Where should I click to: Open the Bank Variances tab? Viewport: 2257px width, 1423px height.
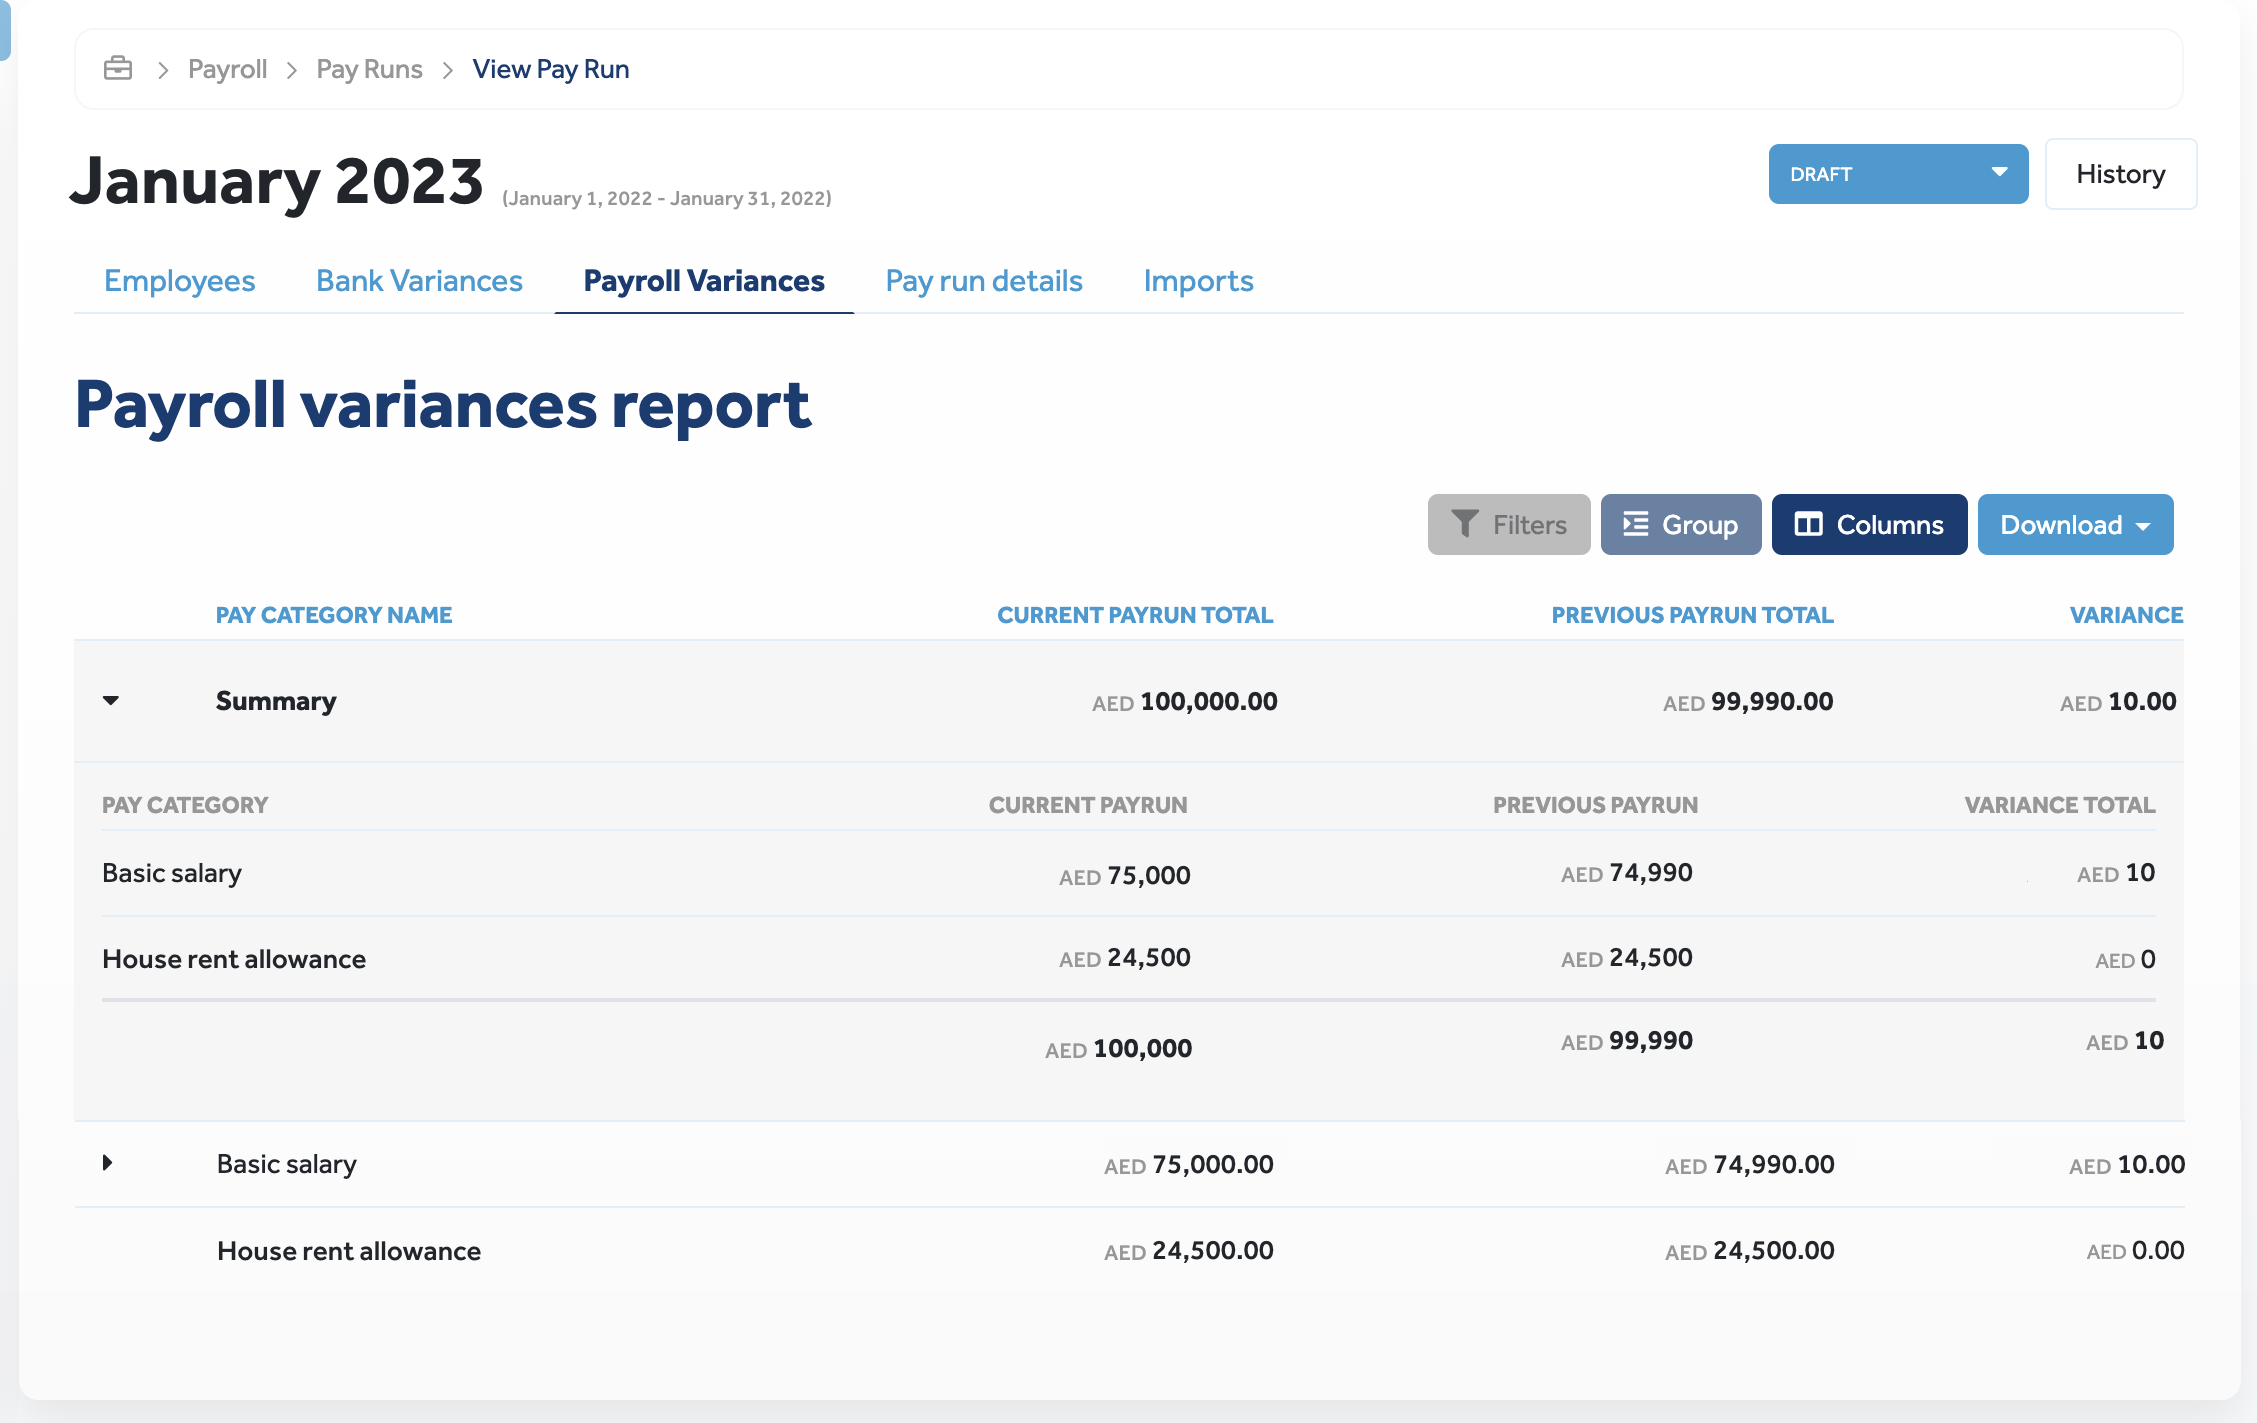[x=419, y=281]
